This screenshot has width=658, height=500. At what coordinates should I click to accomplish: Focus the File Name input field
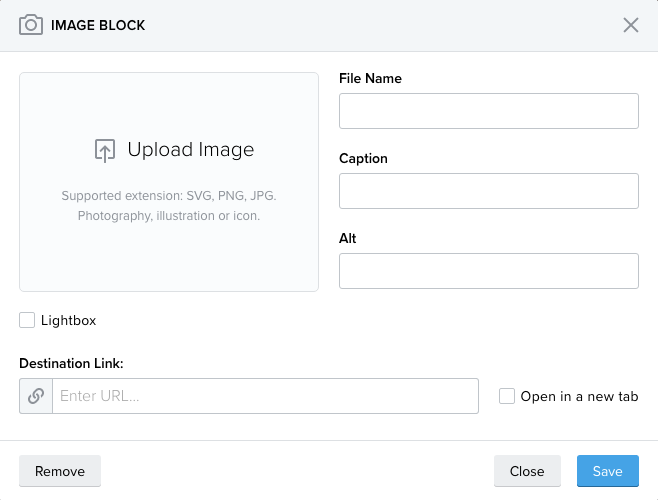point(489,111)
